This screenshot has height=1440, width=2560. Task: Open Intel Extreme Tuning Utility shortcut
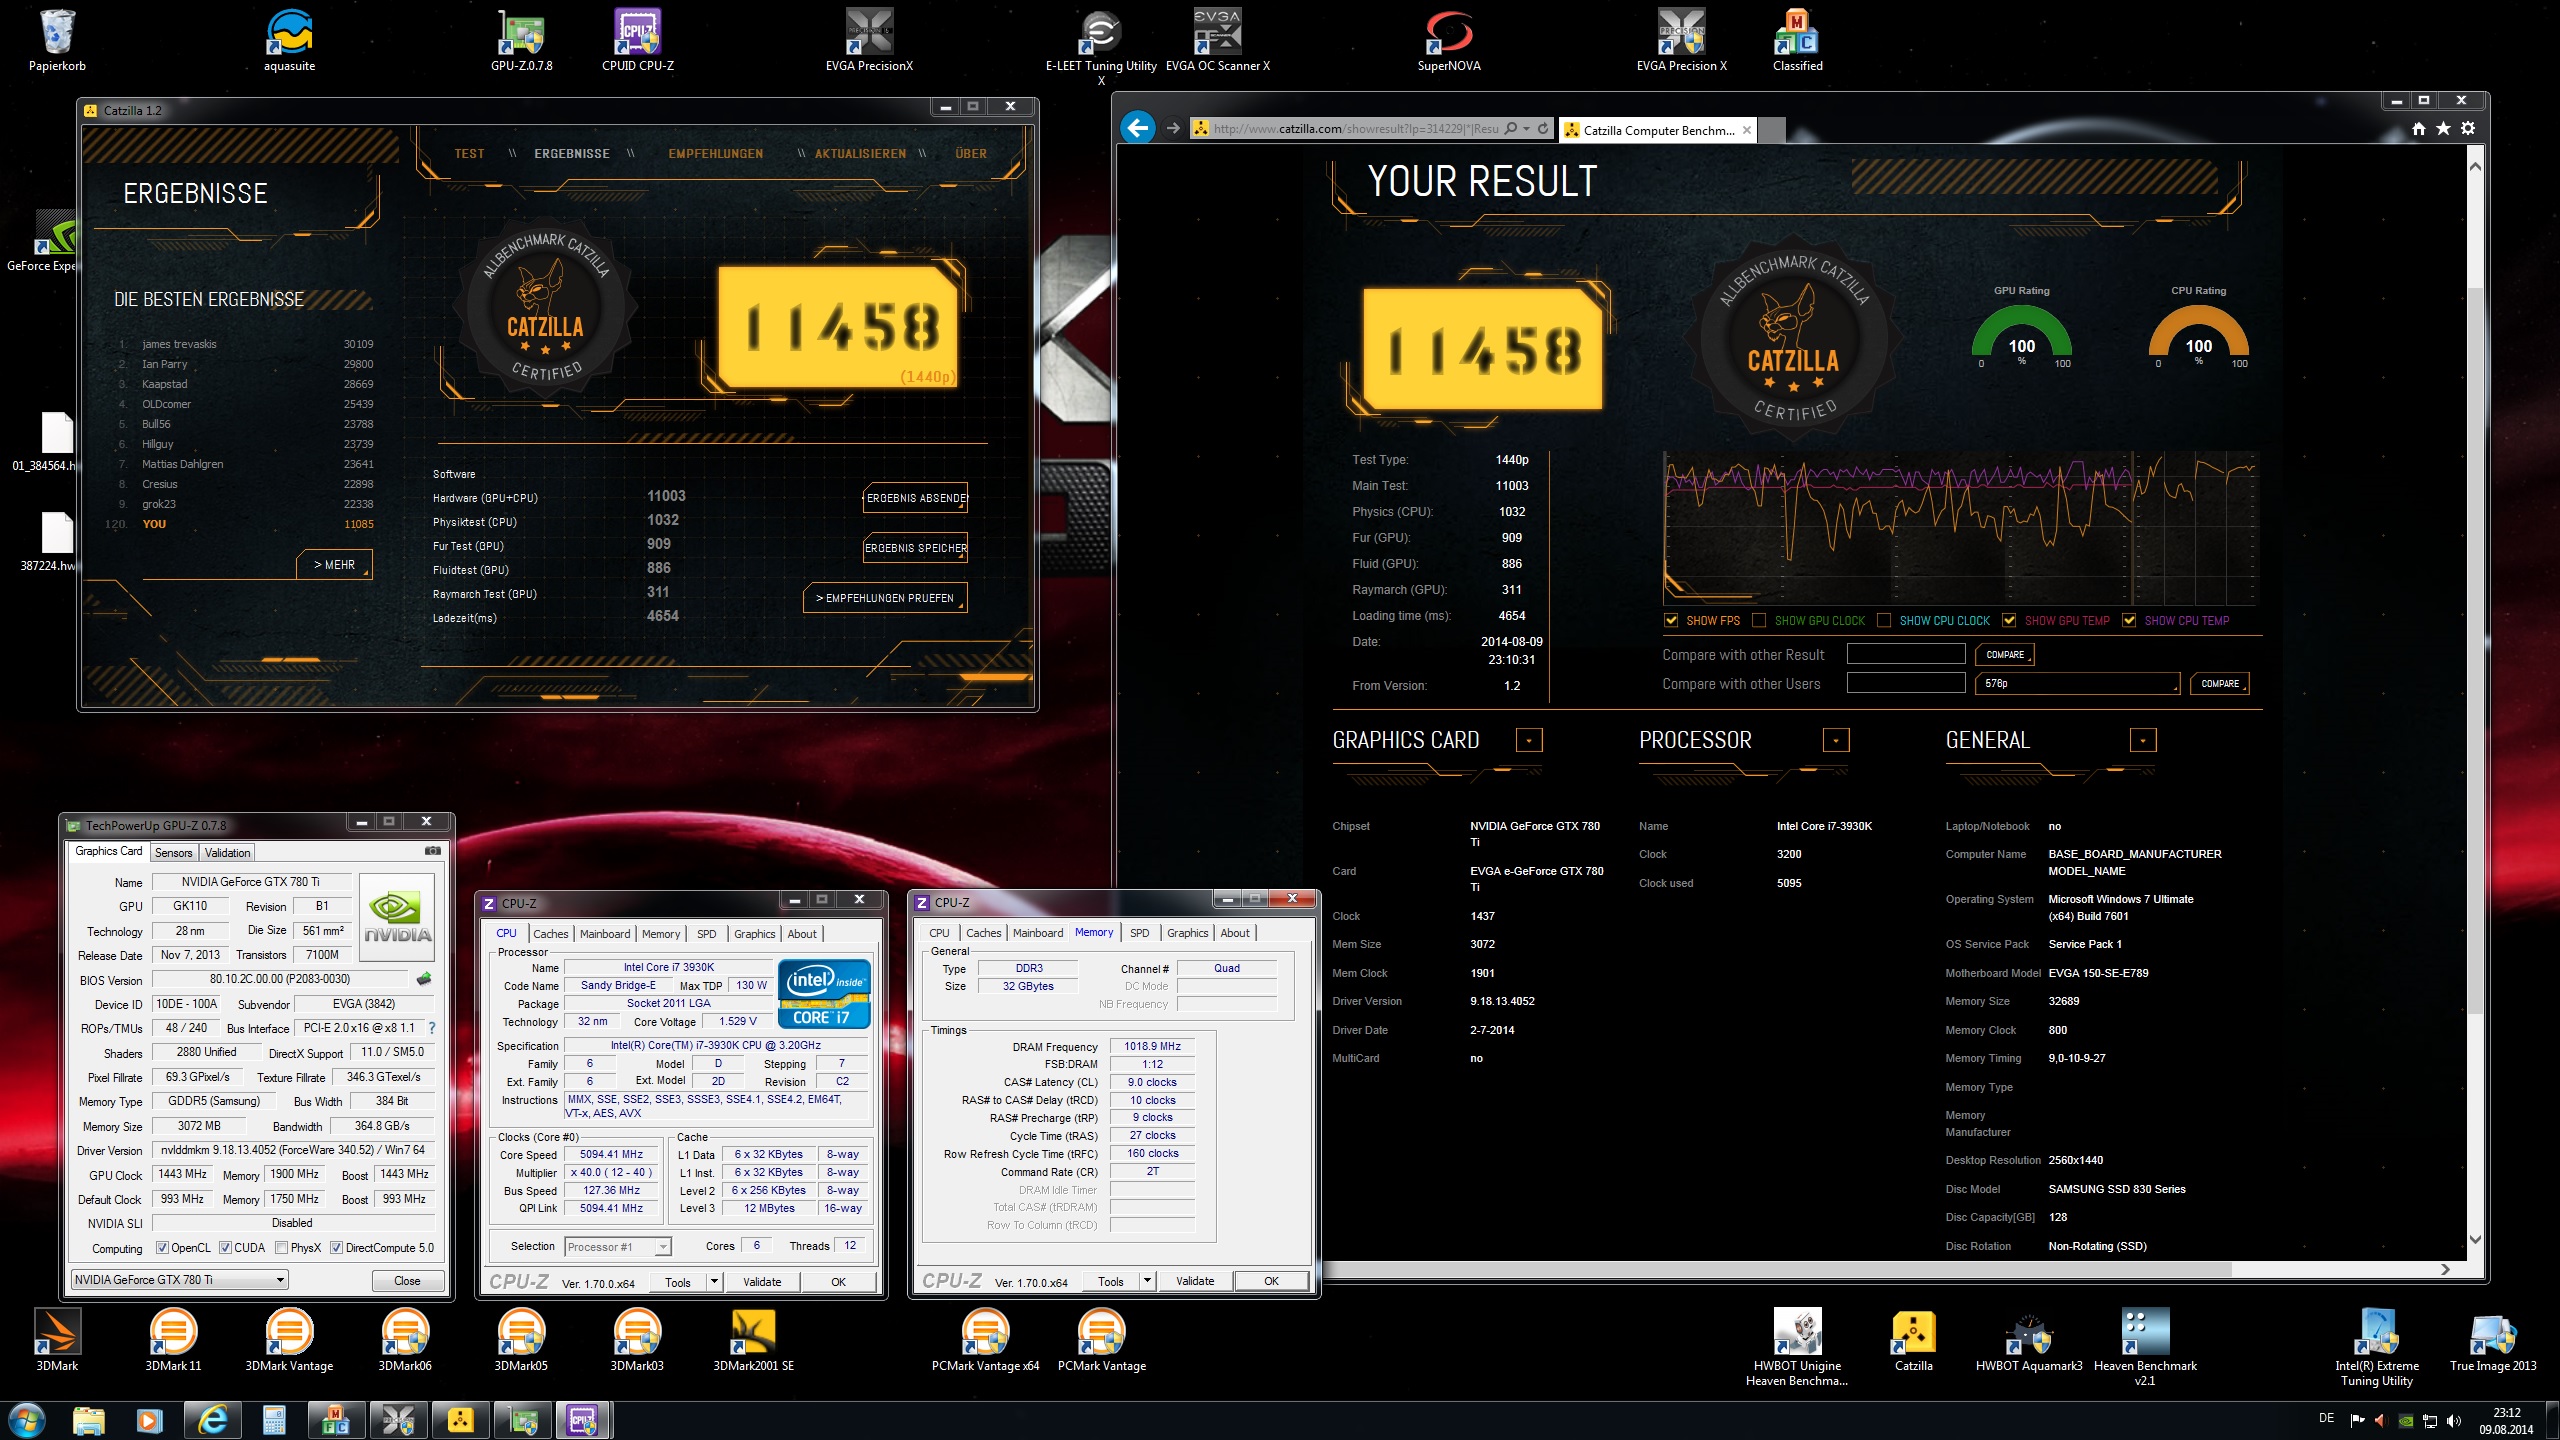point(2377,1347)
